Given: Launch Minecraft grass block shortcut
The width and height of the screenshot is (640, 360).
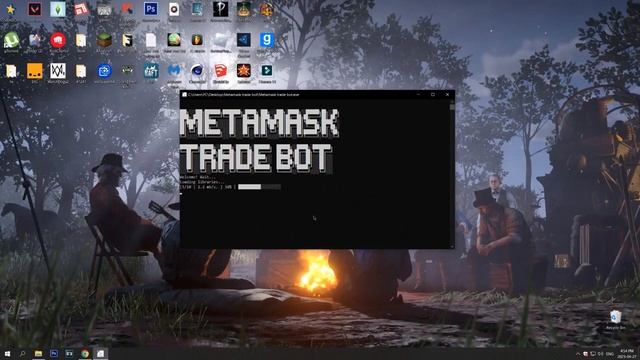Looking at the screenshot, I should 104,40.
